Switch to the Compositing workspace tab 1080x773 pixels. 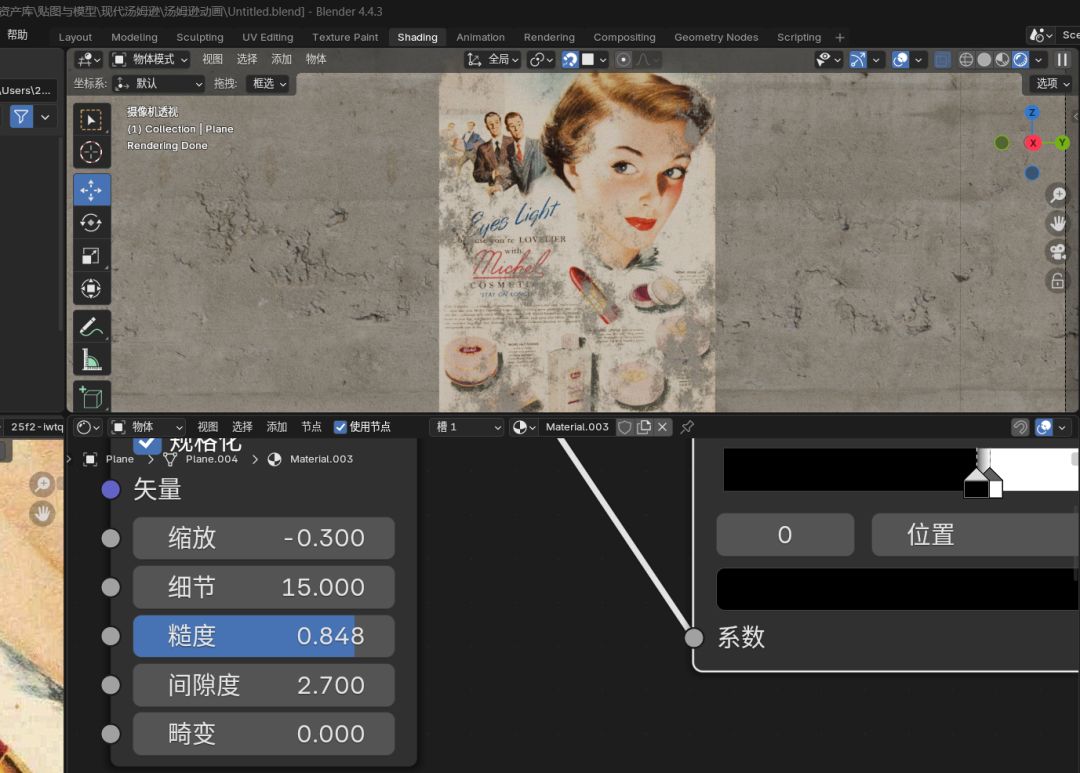(x=624, y=37)
